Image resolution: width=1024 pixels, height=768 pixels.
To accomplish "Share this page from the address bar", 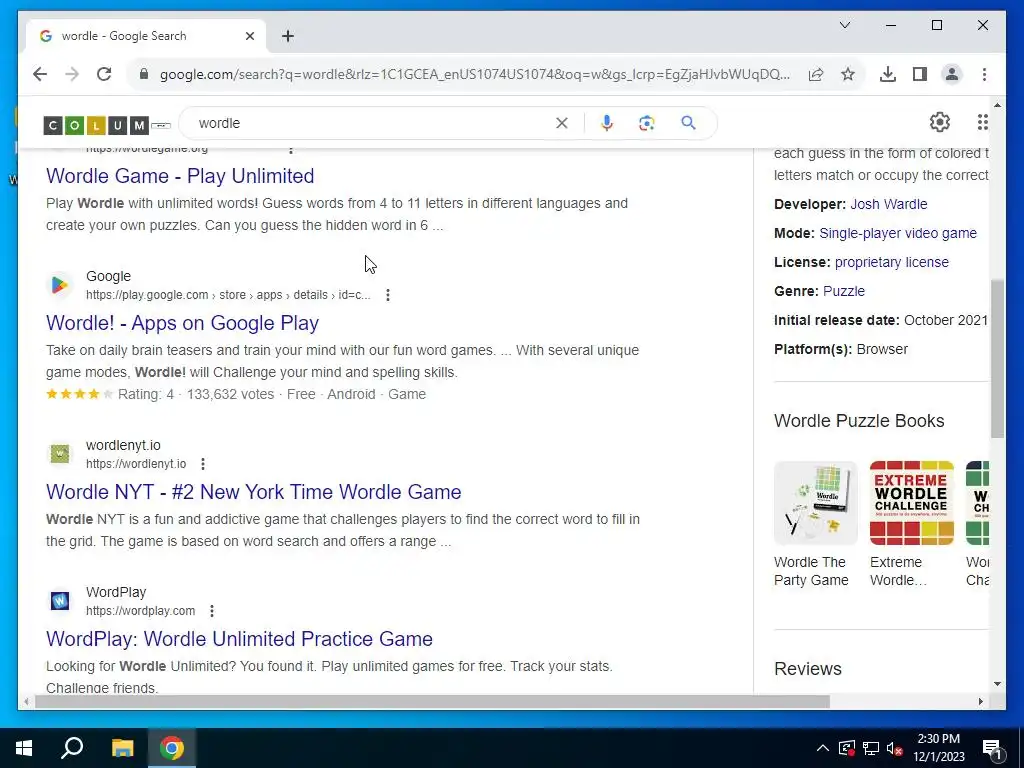I will pos(816,74).
